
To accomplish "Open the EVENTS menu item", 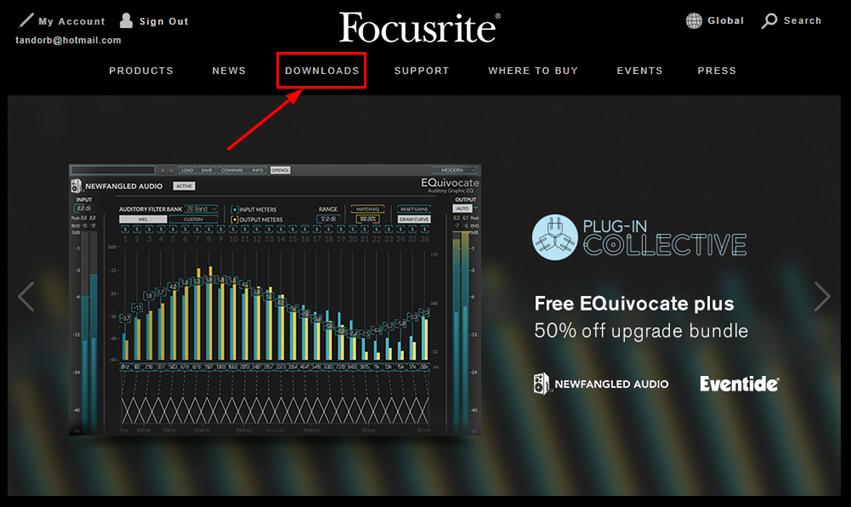I will [640, 71].
